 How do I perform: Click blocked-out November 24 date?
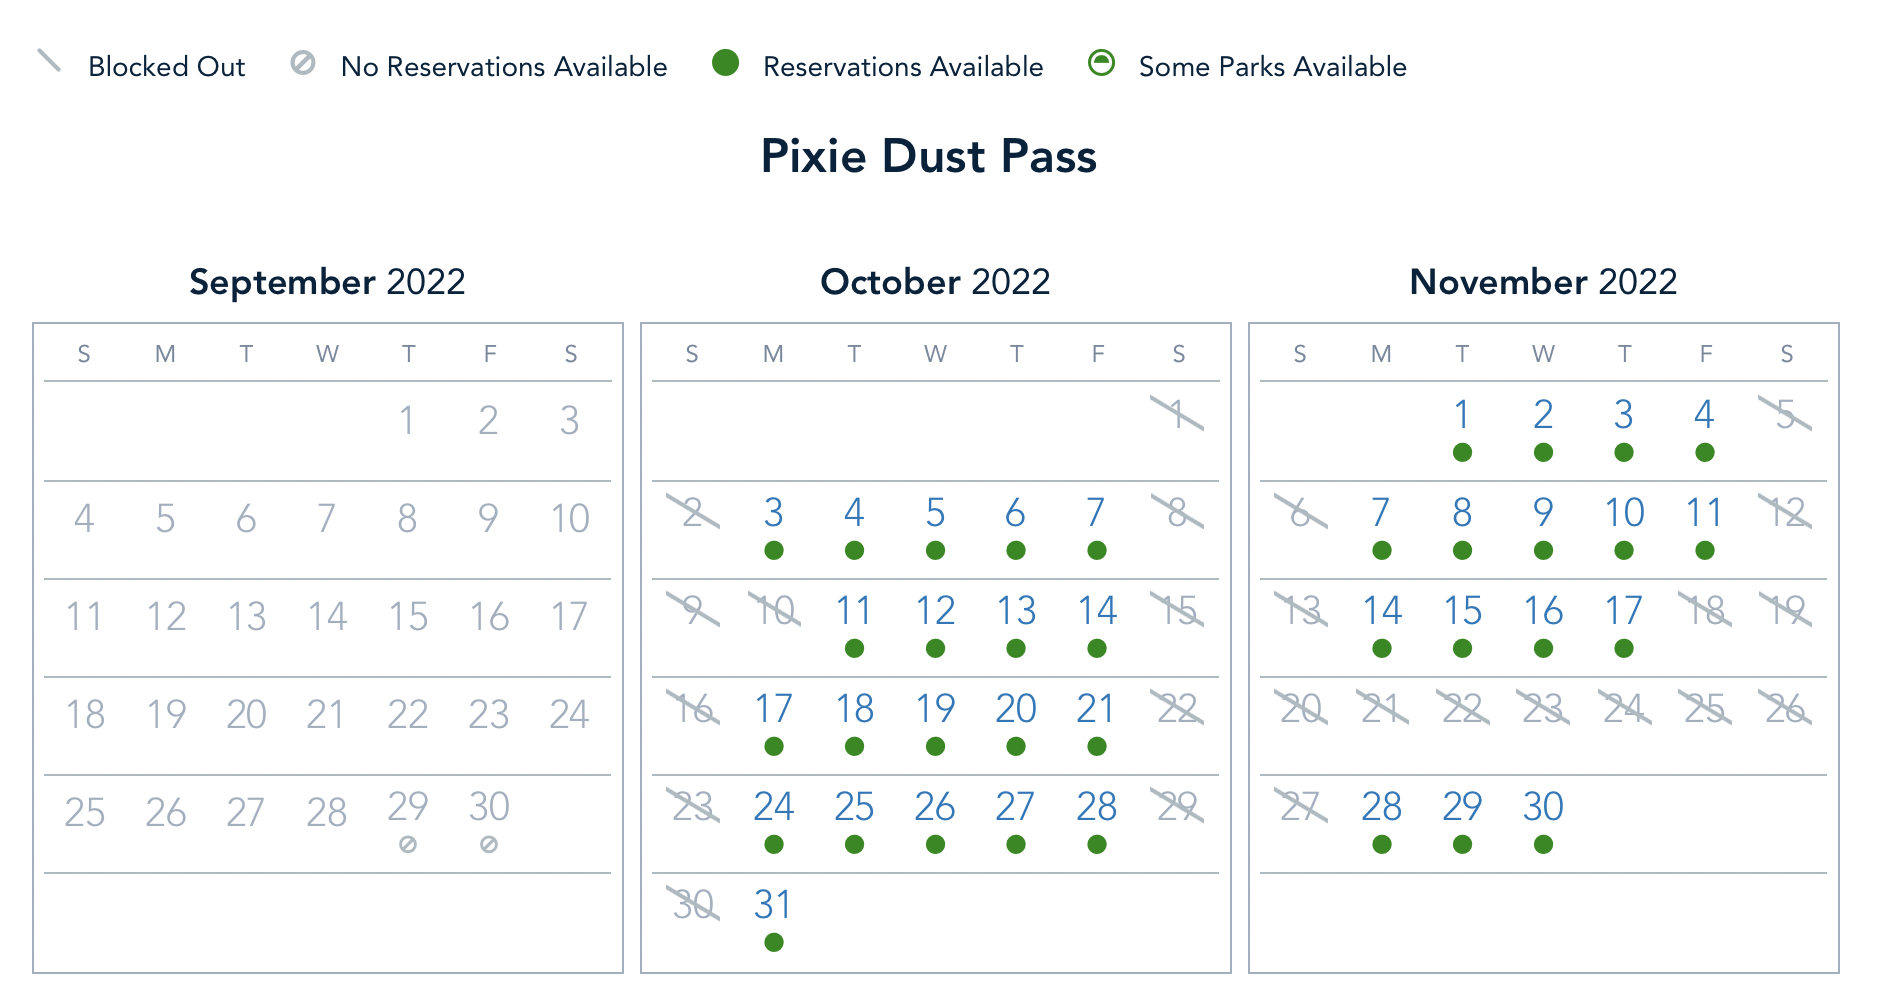click(x=1624, y=709)
